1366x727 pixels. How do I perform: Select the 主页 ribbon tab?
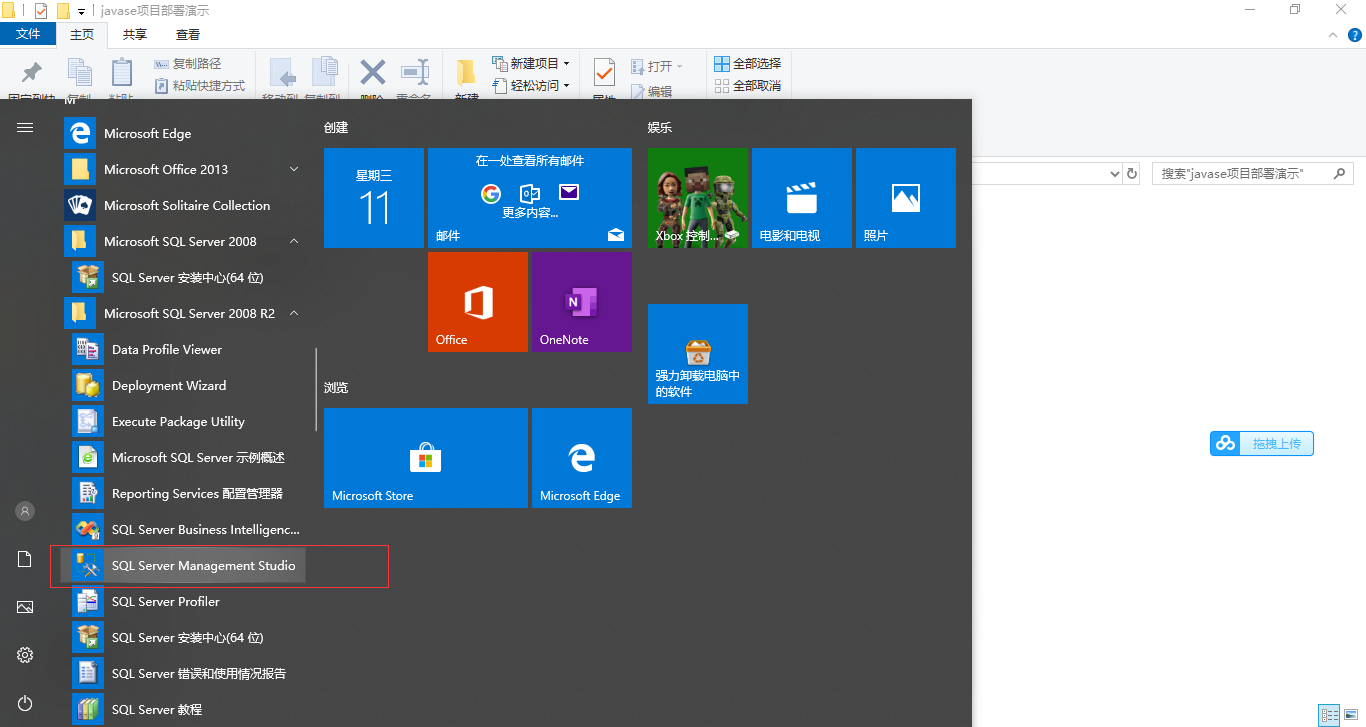click(82, 34)
